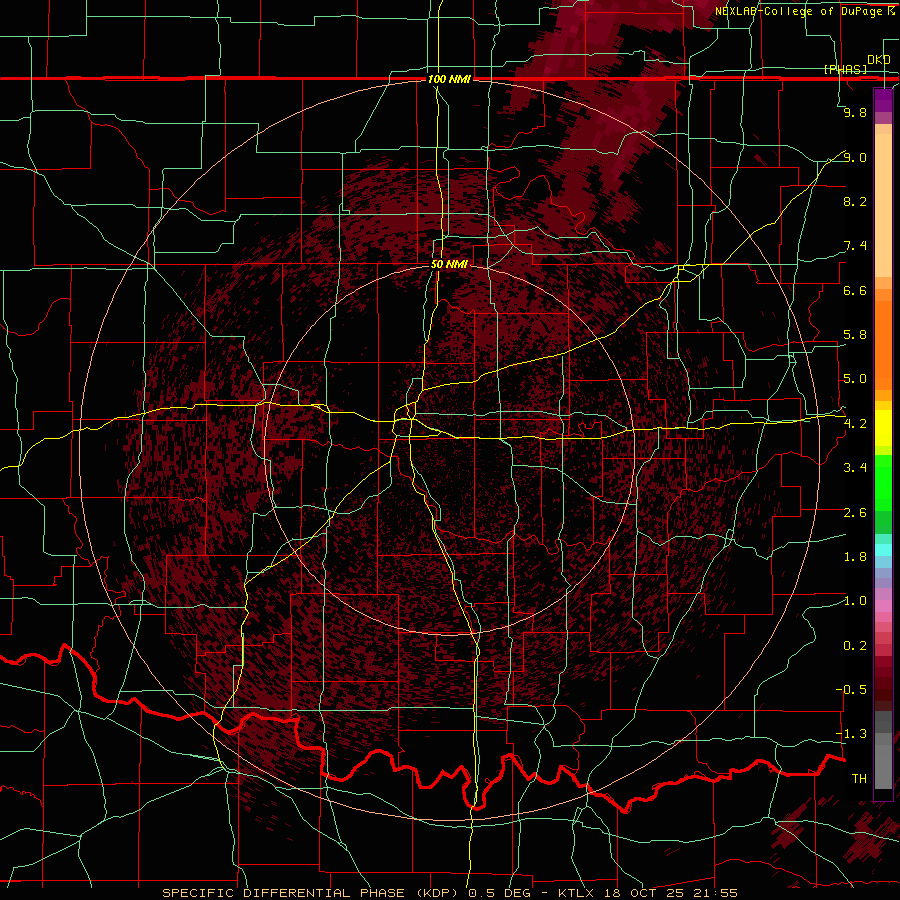Click the 3.4 value on the scale

[x=855, y=468]
